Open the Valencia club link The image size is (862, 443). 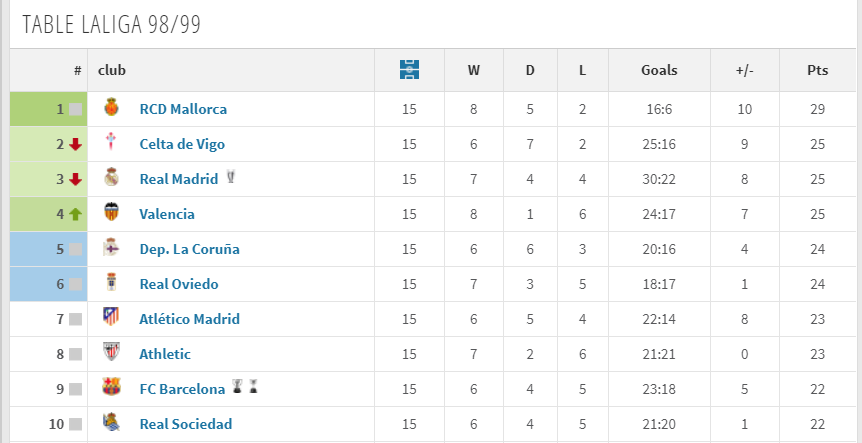pyautogui.click(x=167, y=214)
